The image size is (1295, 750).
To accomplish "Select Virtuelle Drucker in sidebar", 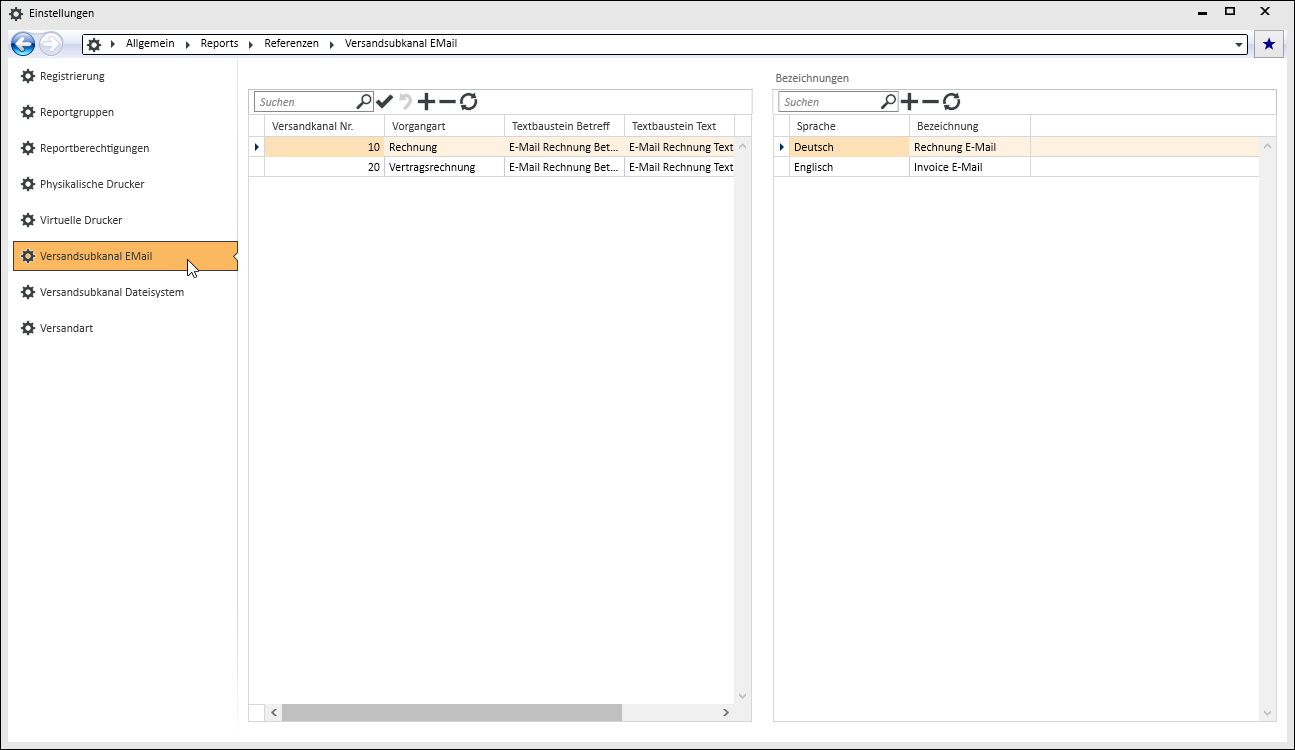I will [80, 220].
